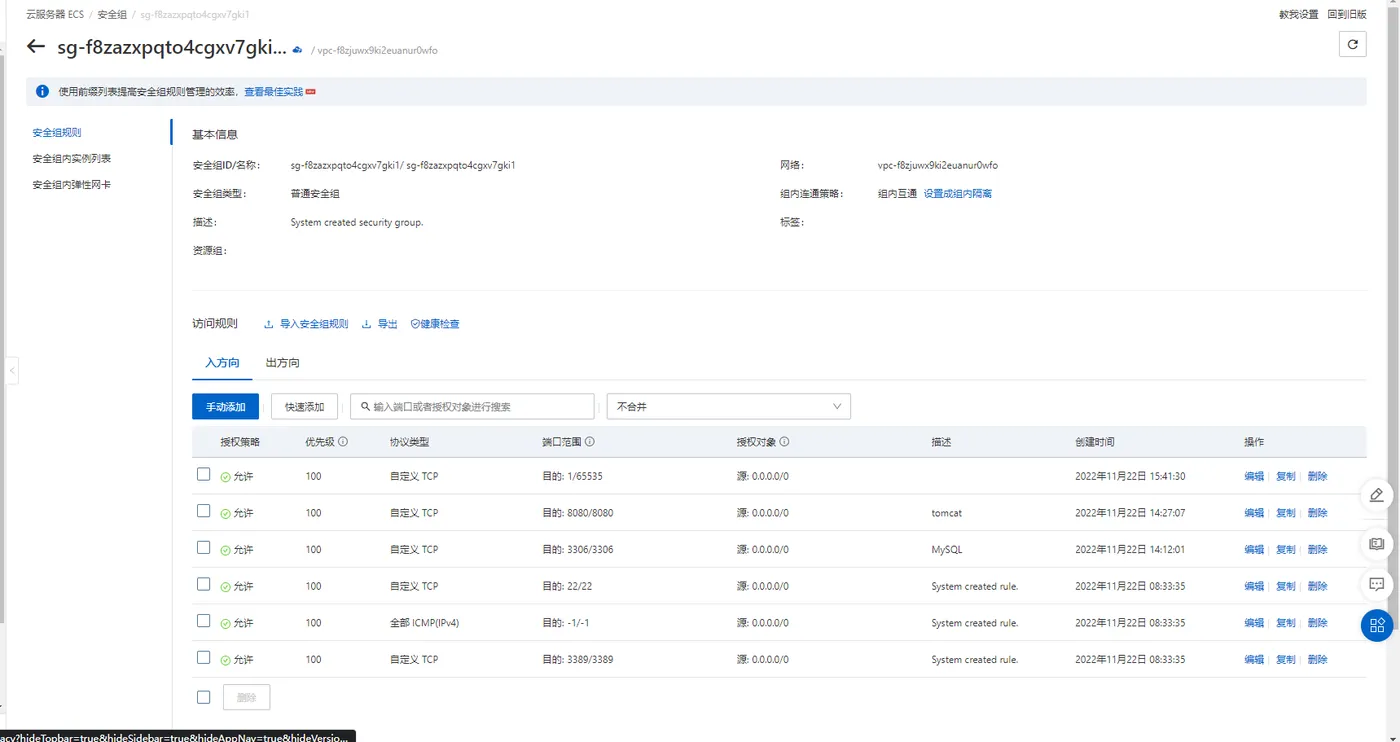Tick the select-all checkbox beside bottom 删除

tap(204, 697)
